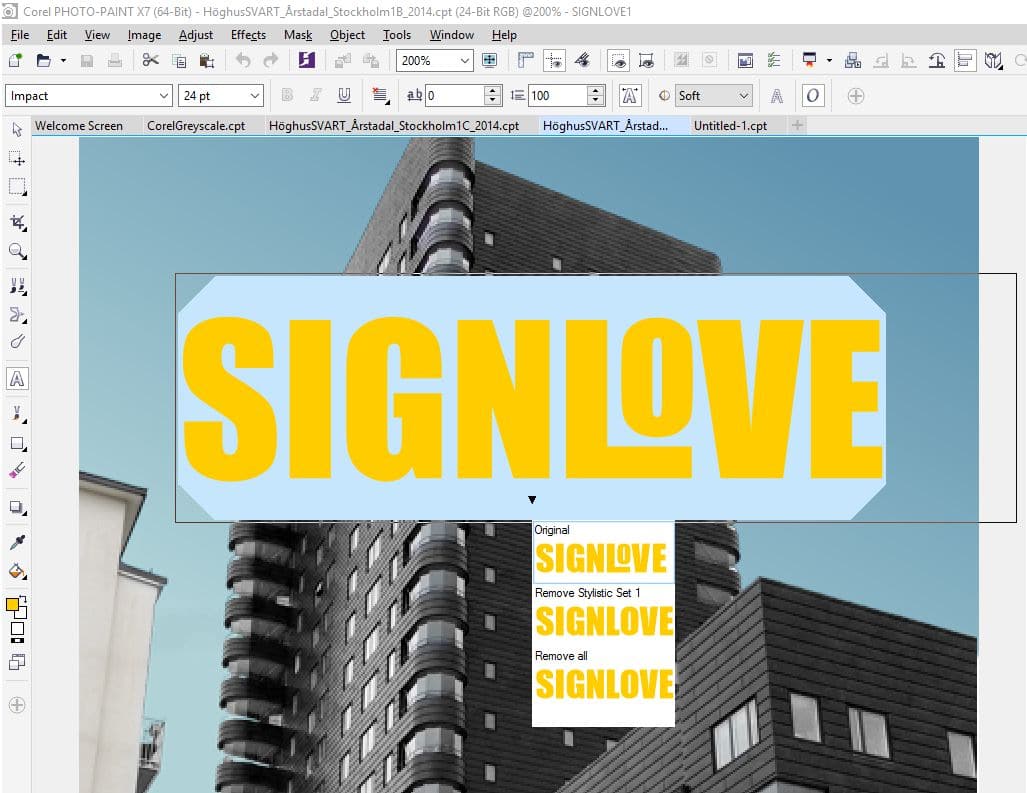1027x793 pixels.
Task: Activate the Rectangle Mask tool
Action: click(x=17, y=187)
